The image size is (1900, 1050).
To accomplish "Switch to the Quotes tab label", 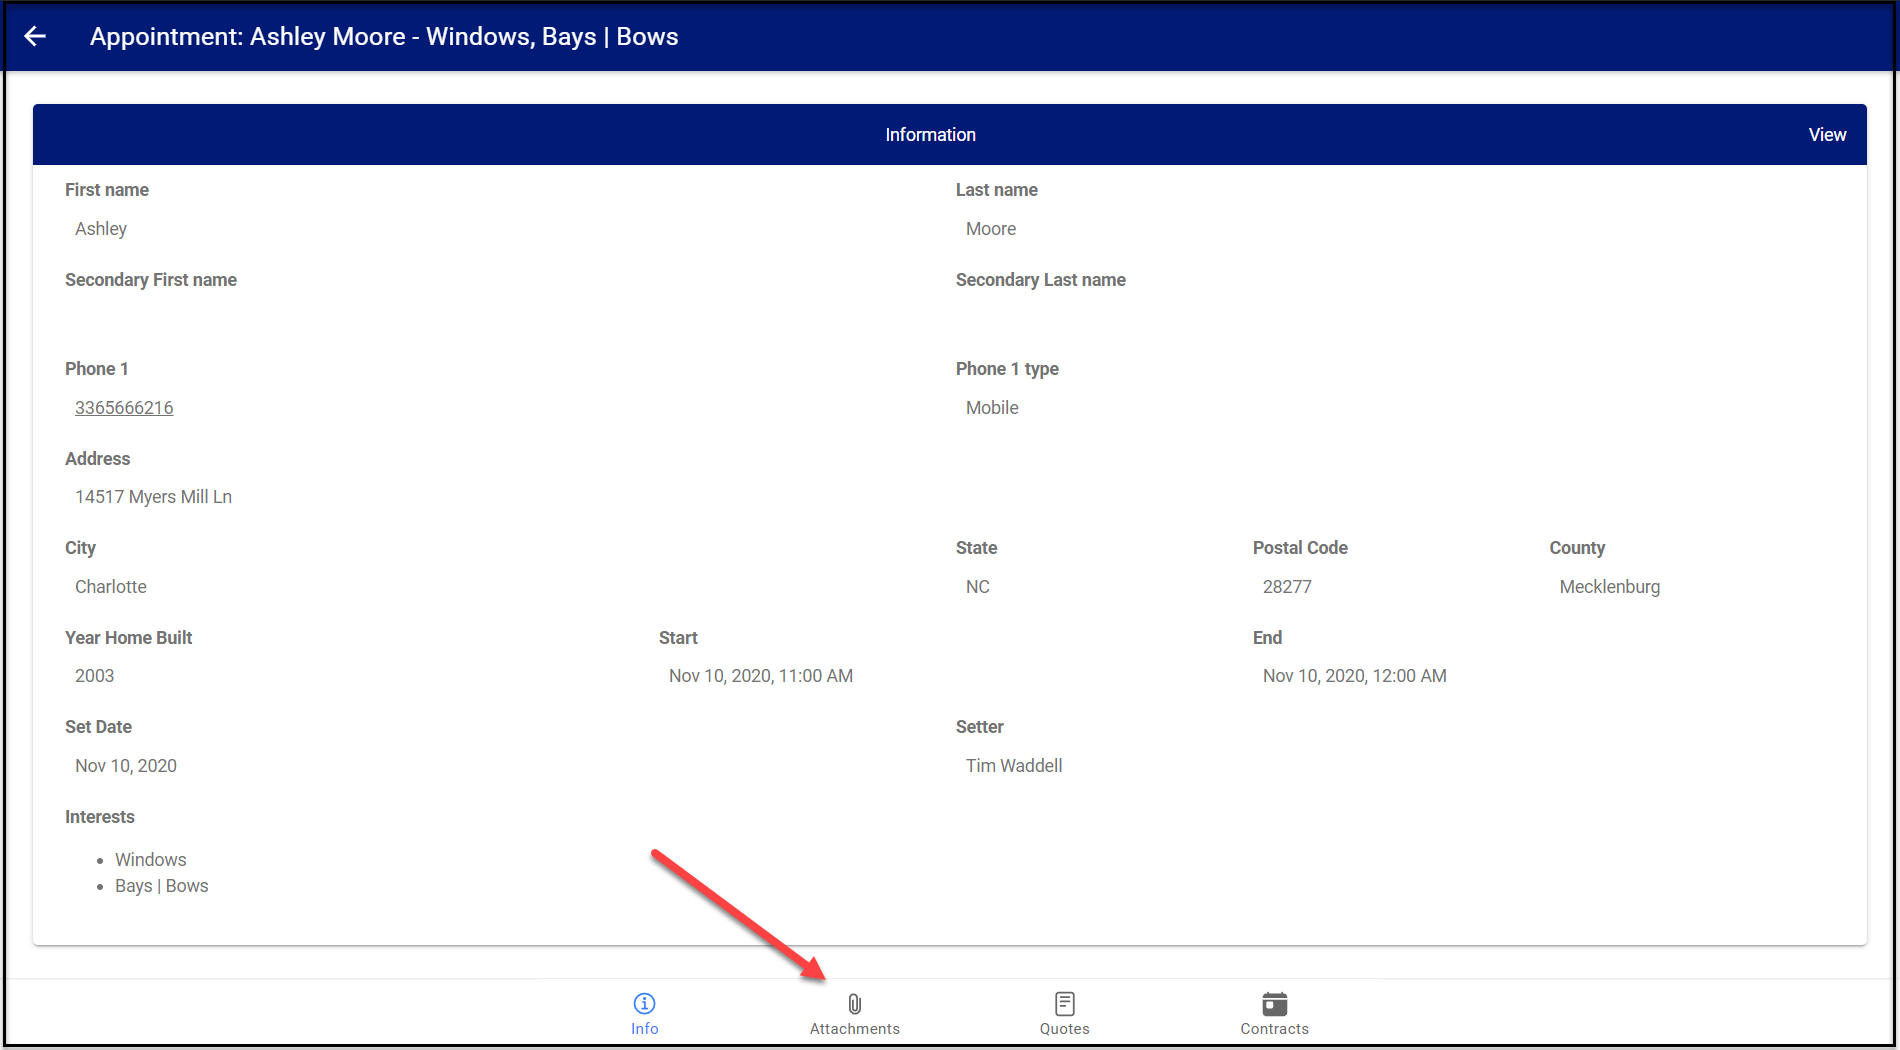I will pos(1065,1029).
